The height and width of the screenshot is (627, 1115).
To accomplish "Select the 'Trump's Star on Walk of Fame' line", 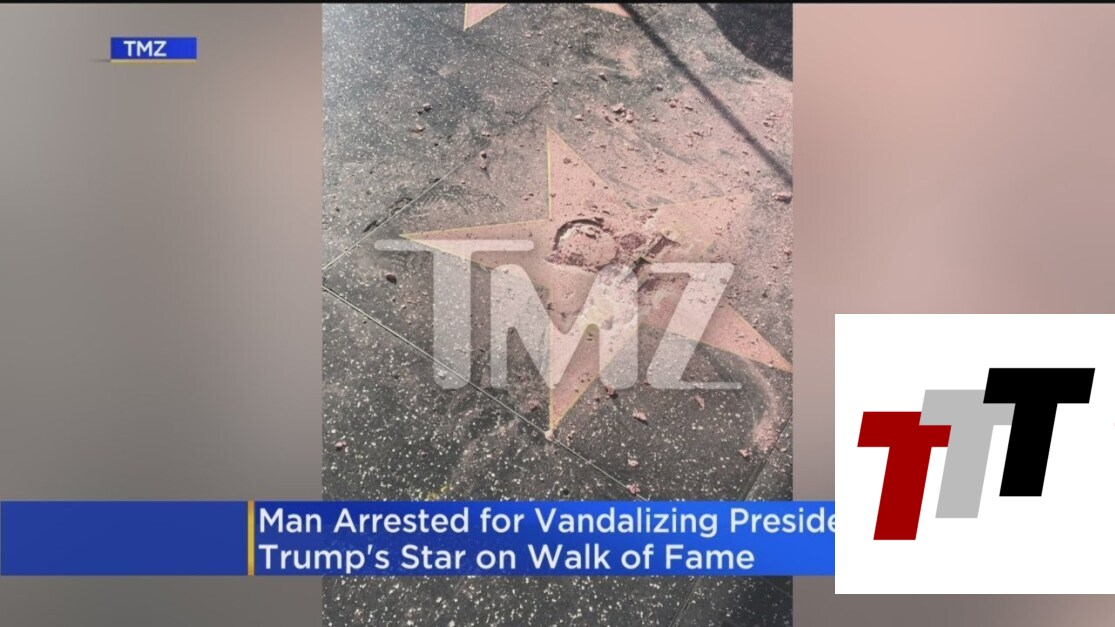I will point(506,557).
